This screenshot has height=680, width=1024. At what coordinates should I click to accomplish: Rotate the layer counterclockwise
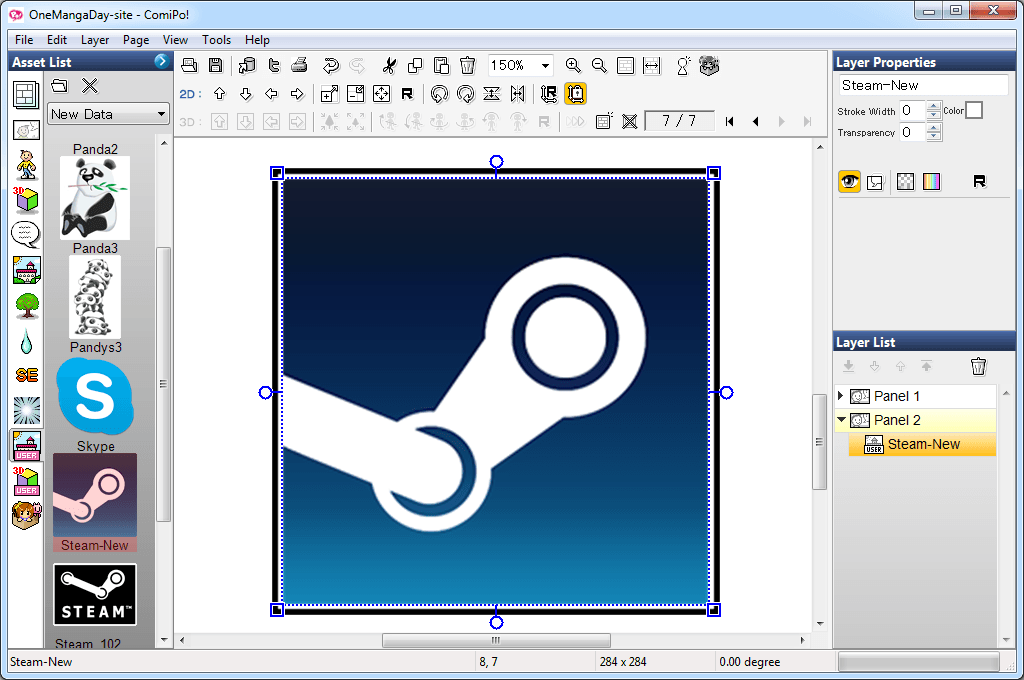click(x=439, y=94)
